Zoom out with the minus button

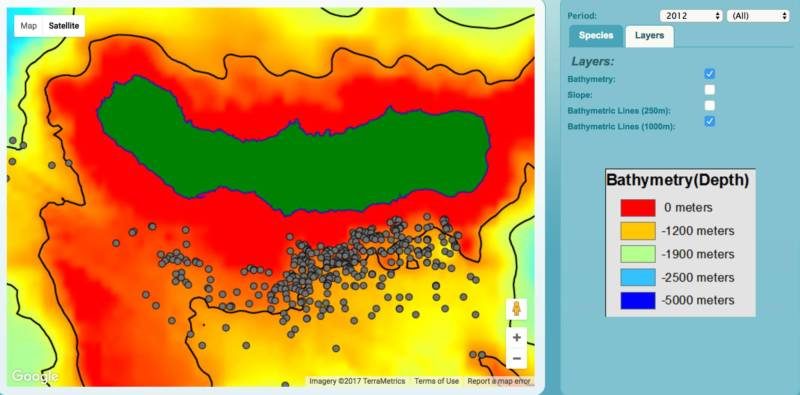click(516, 358)
